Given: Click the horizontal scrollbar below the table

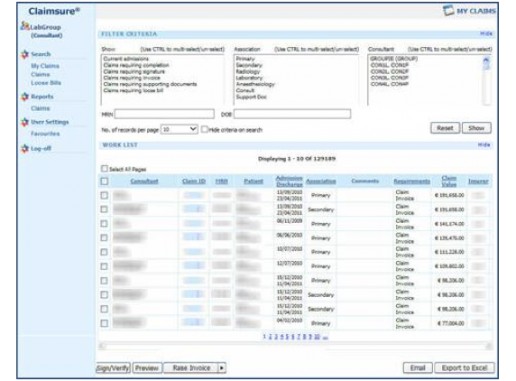Looking at the screenshot, I should tap(295, 347).
